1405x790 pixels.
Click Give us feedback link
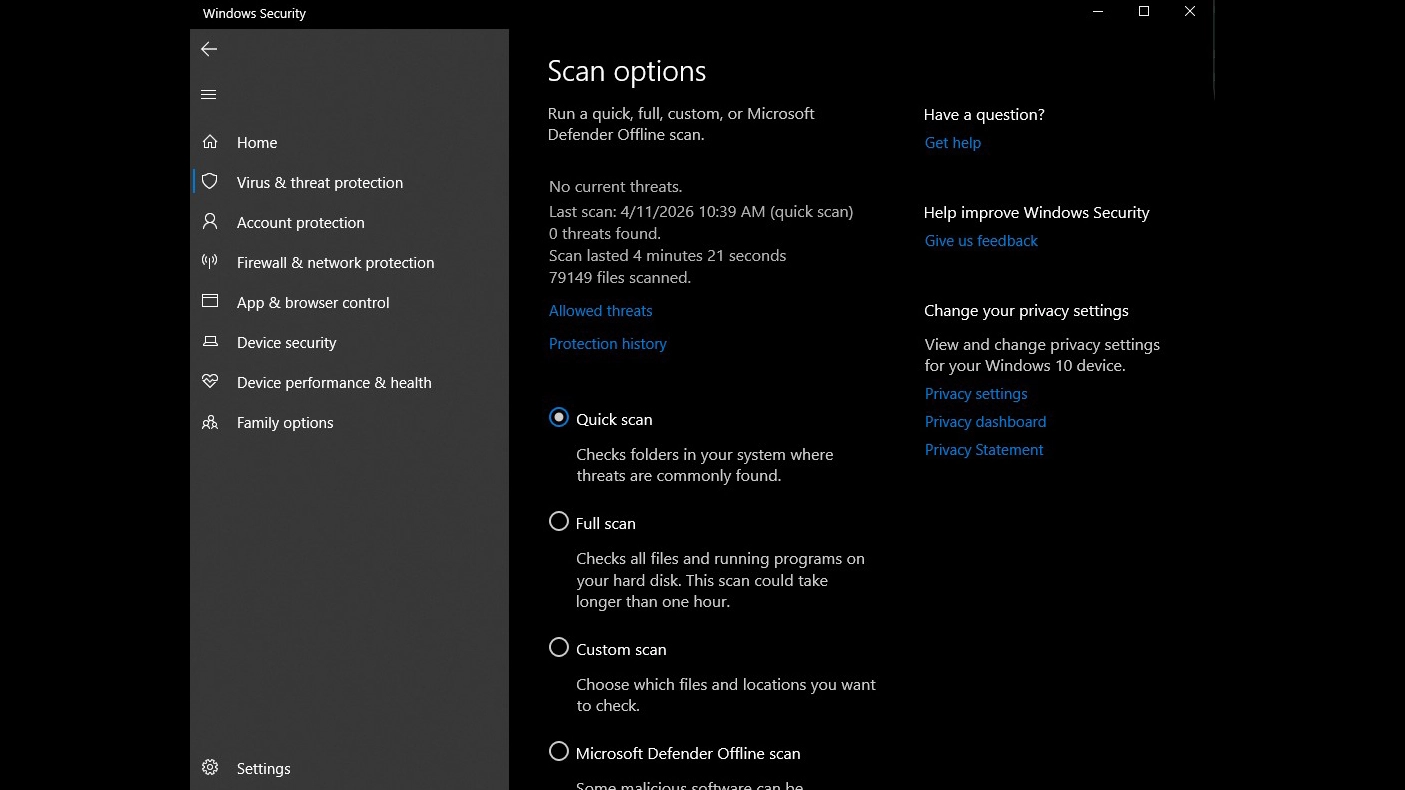click(x=981, y=241)
